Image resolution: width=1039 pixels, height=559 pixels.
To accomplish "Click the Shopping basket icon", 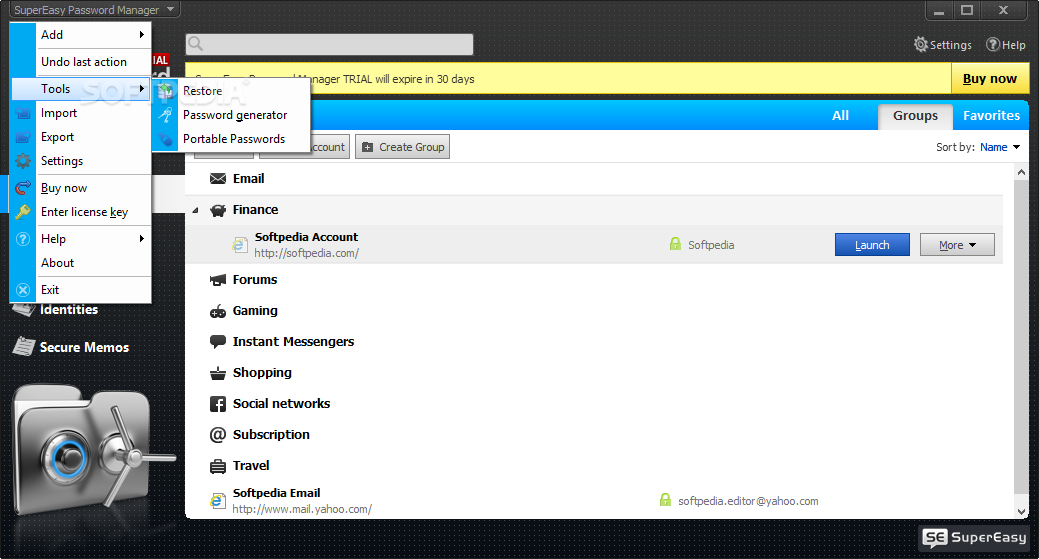I will click(218, 374).
